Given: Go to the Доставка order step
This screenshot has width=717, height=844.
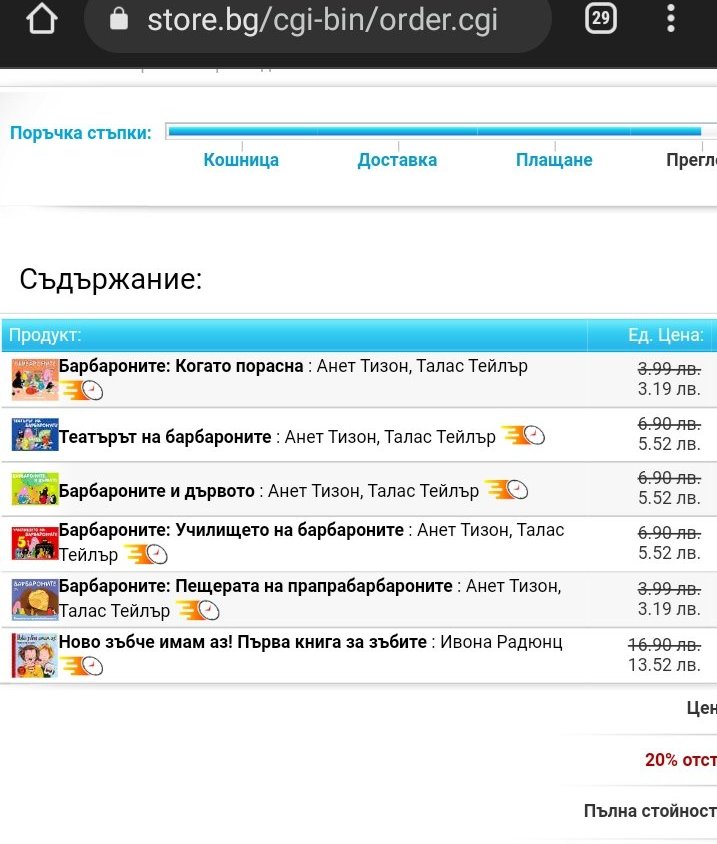Looking at the screenshot, I should coord(397,160).
